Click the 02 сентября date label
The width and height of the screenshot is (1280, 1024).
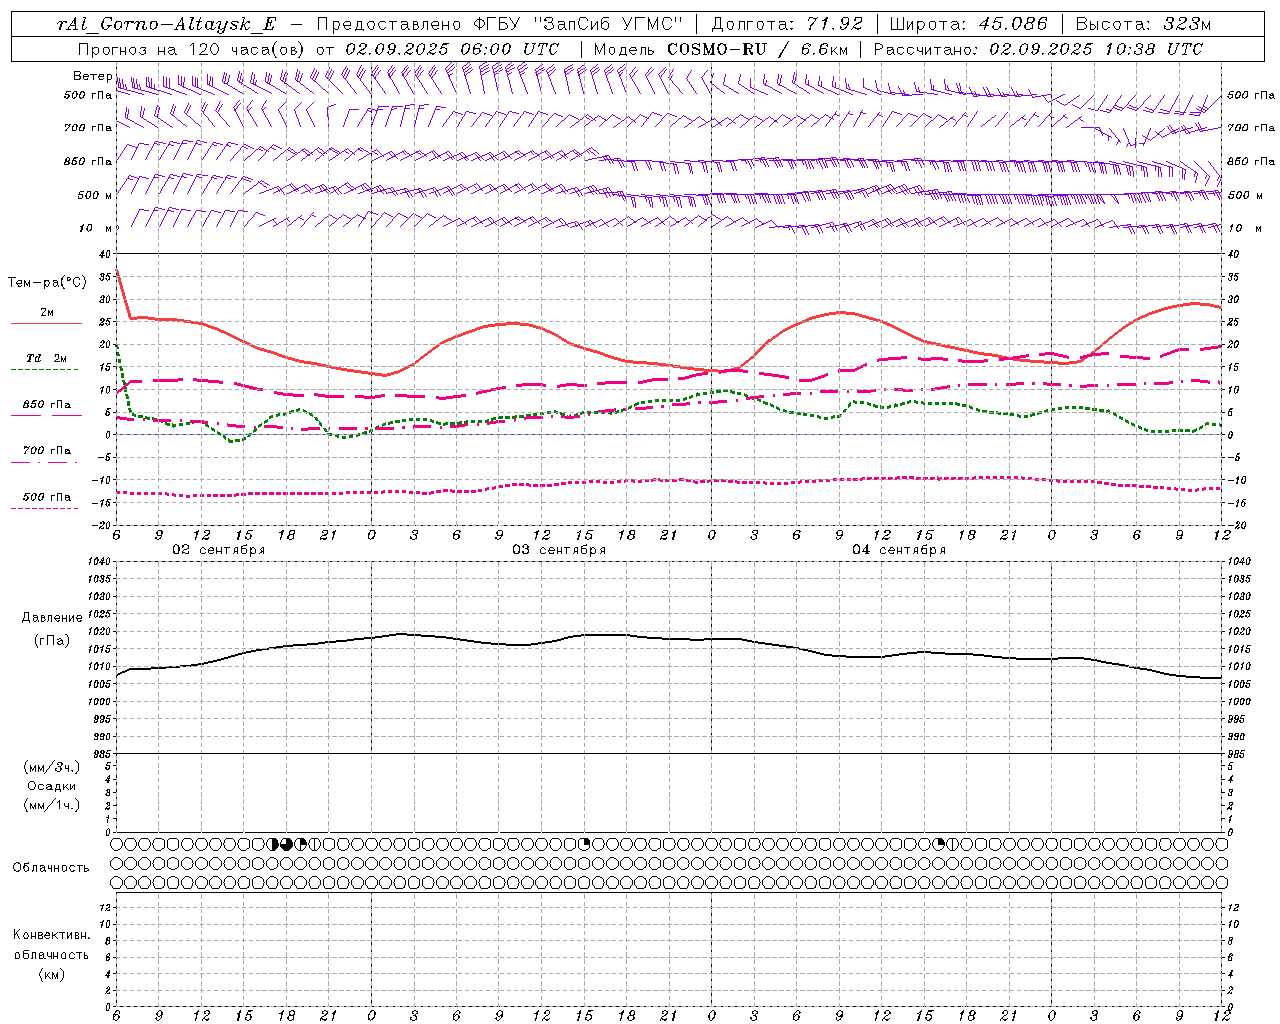[x=219, y=550]
